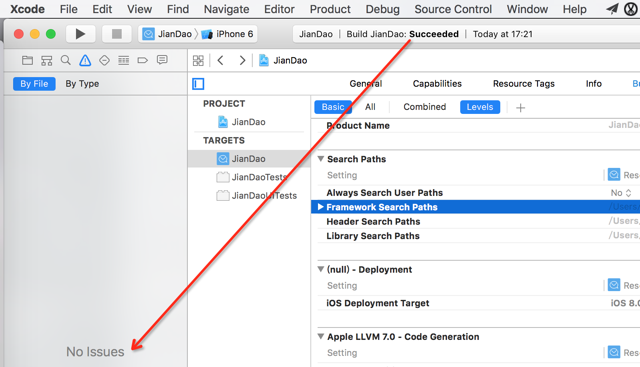Select the Issue navigator warning icon
Screen dimensions: 640x367
tap(85, 60)
